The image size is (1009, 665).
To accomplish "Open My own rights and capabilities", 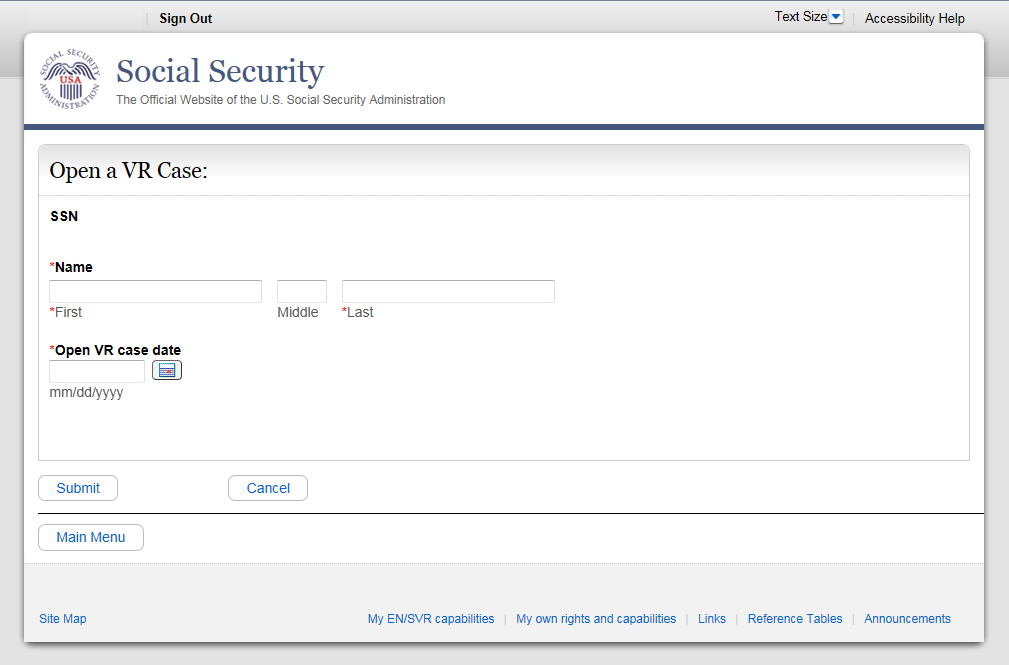I will [596, 619].
